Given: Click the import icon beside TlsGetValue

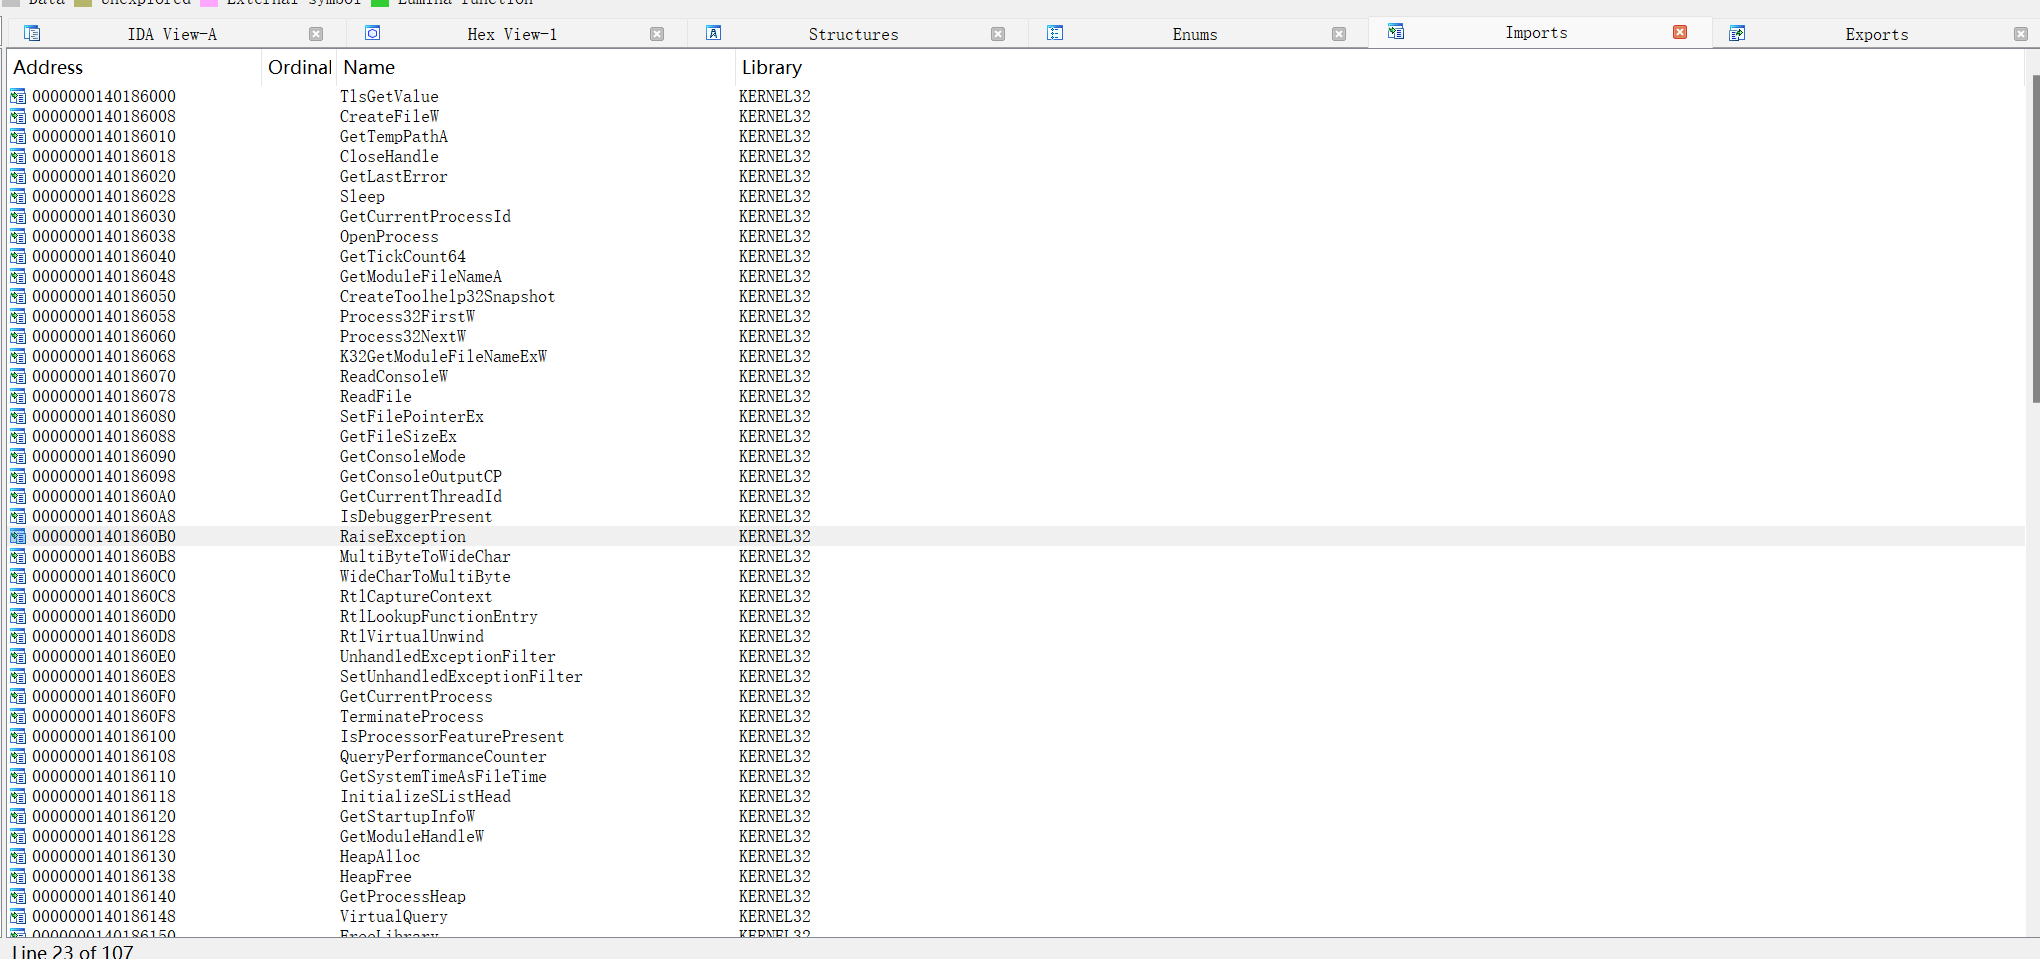Looking at the screenshot, I should click(x=18, y=97).
